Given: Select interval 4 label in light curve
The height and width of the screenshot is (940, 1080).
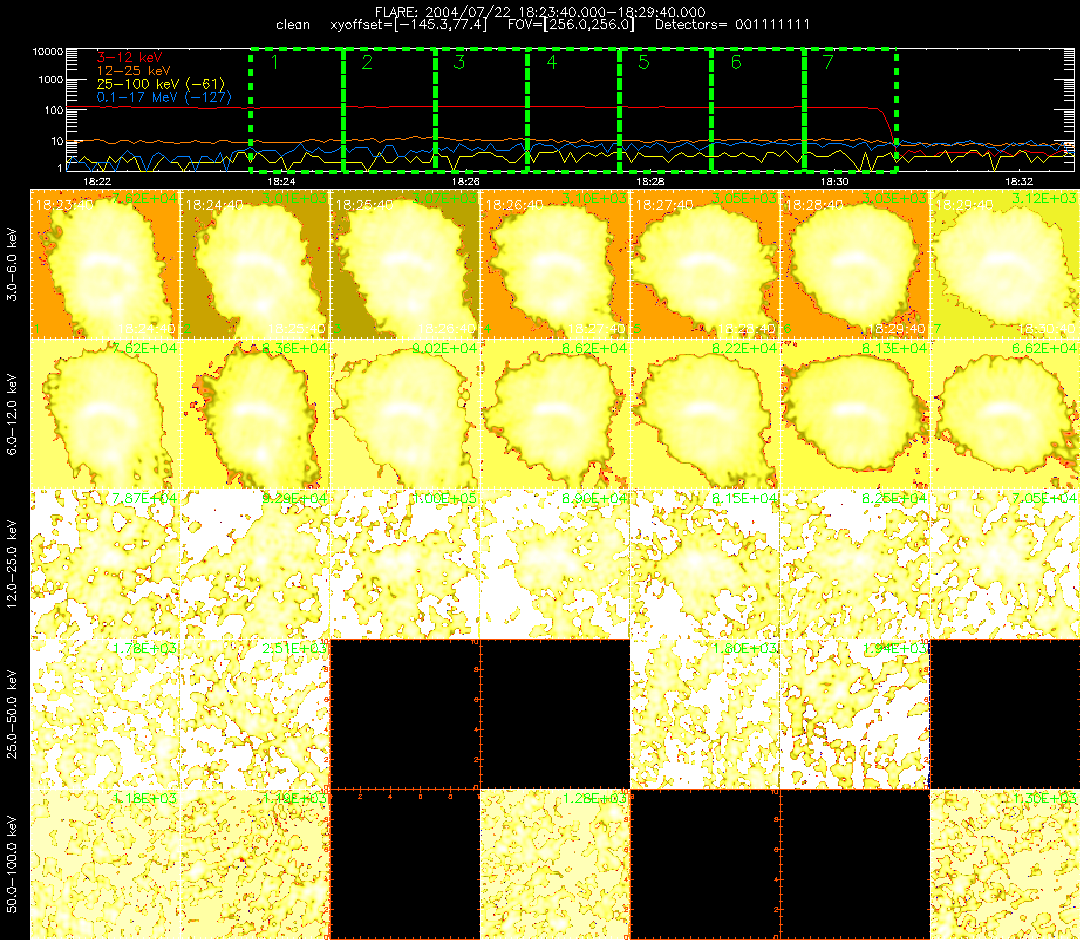Looking at the screenshot, I should (x=552, y=63).
